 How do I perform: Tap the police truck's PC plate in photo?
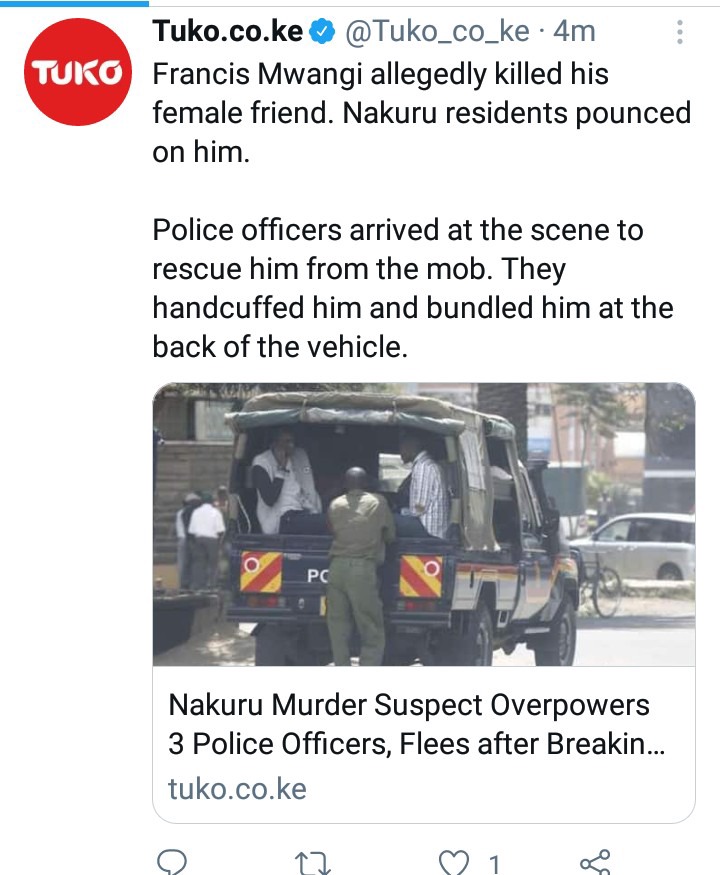317,576
